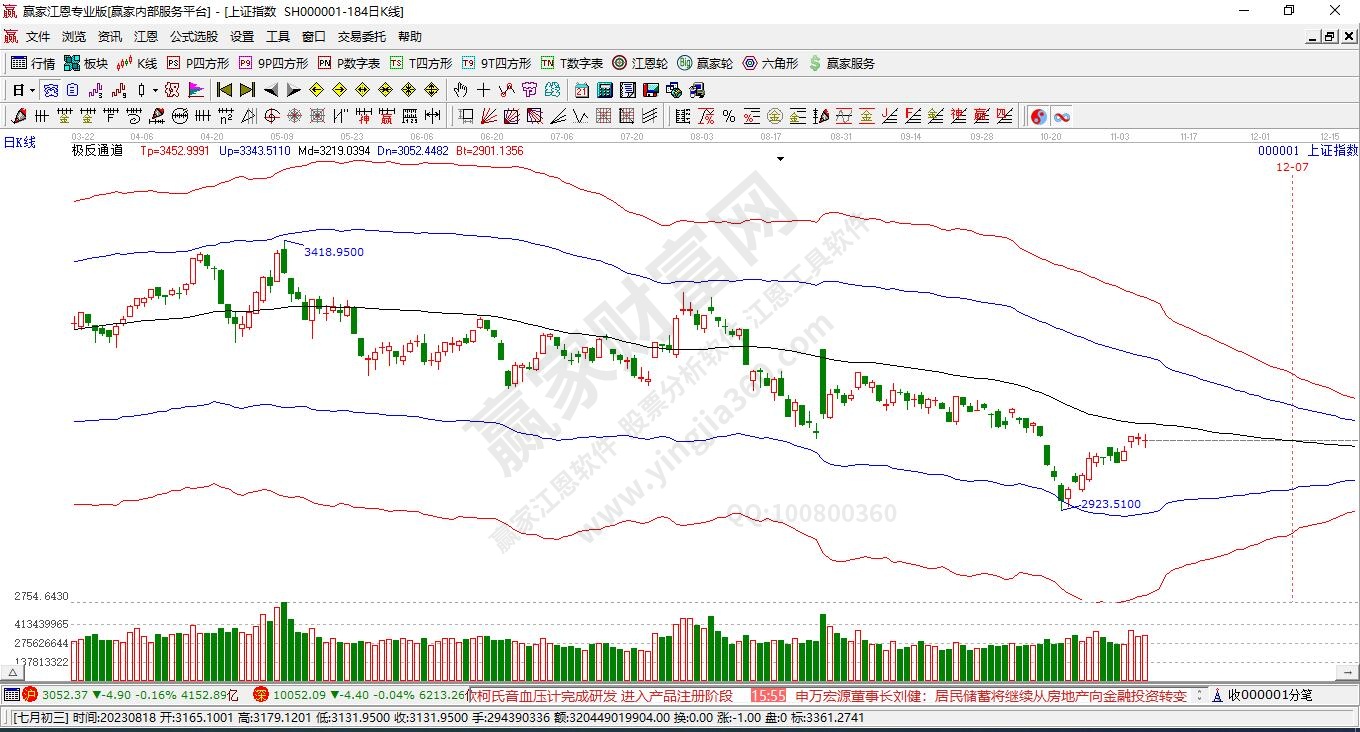Expand the 日 period dropdown arrow

point(32,90)
